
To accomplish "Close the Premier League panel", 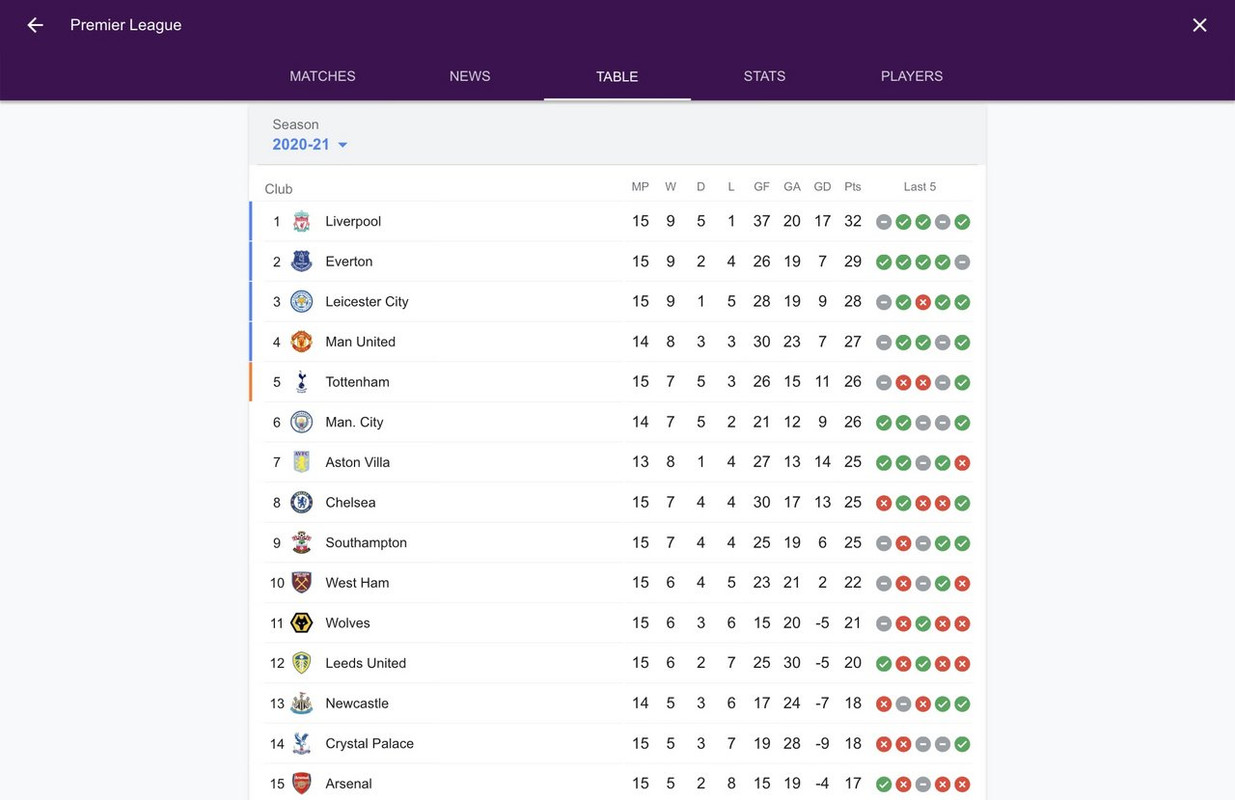I will (1199, 25).
